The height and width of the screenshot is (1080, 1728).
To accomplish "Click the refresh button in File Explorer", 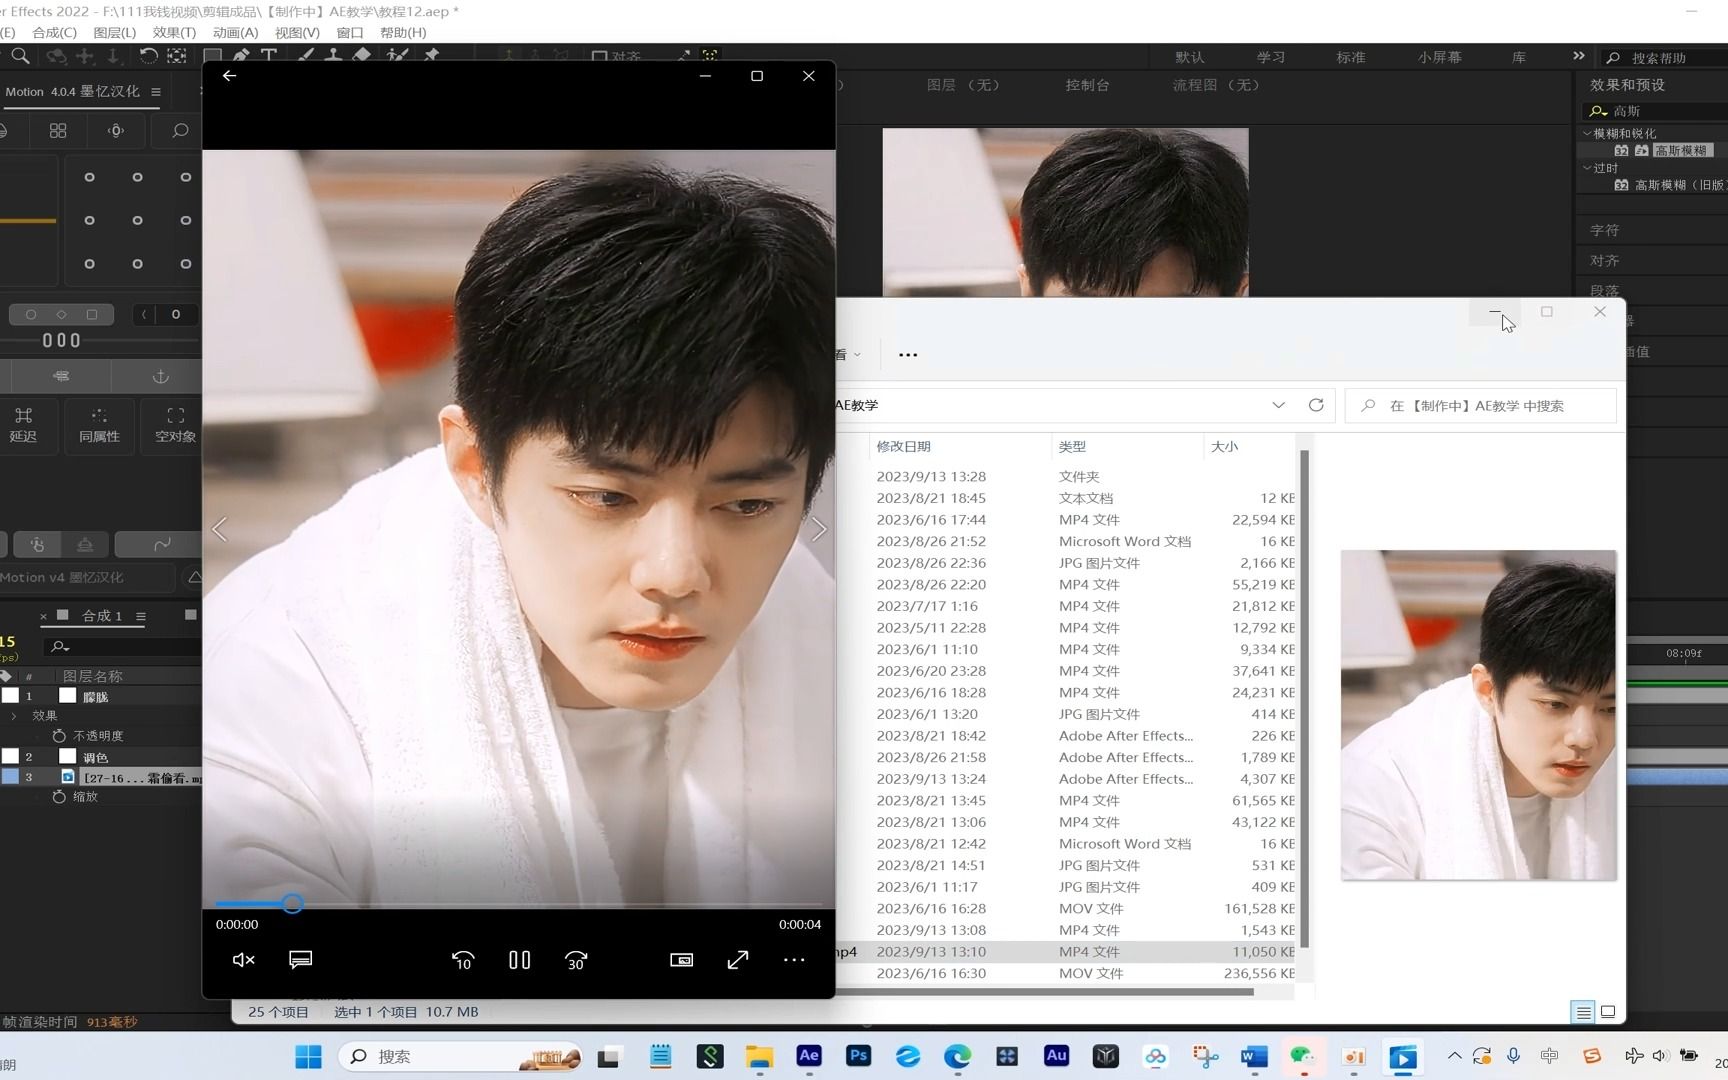I will coord(1316,405).
